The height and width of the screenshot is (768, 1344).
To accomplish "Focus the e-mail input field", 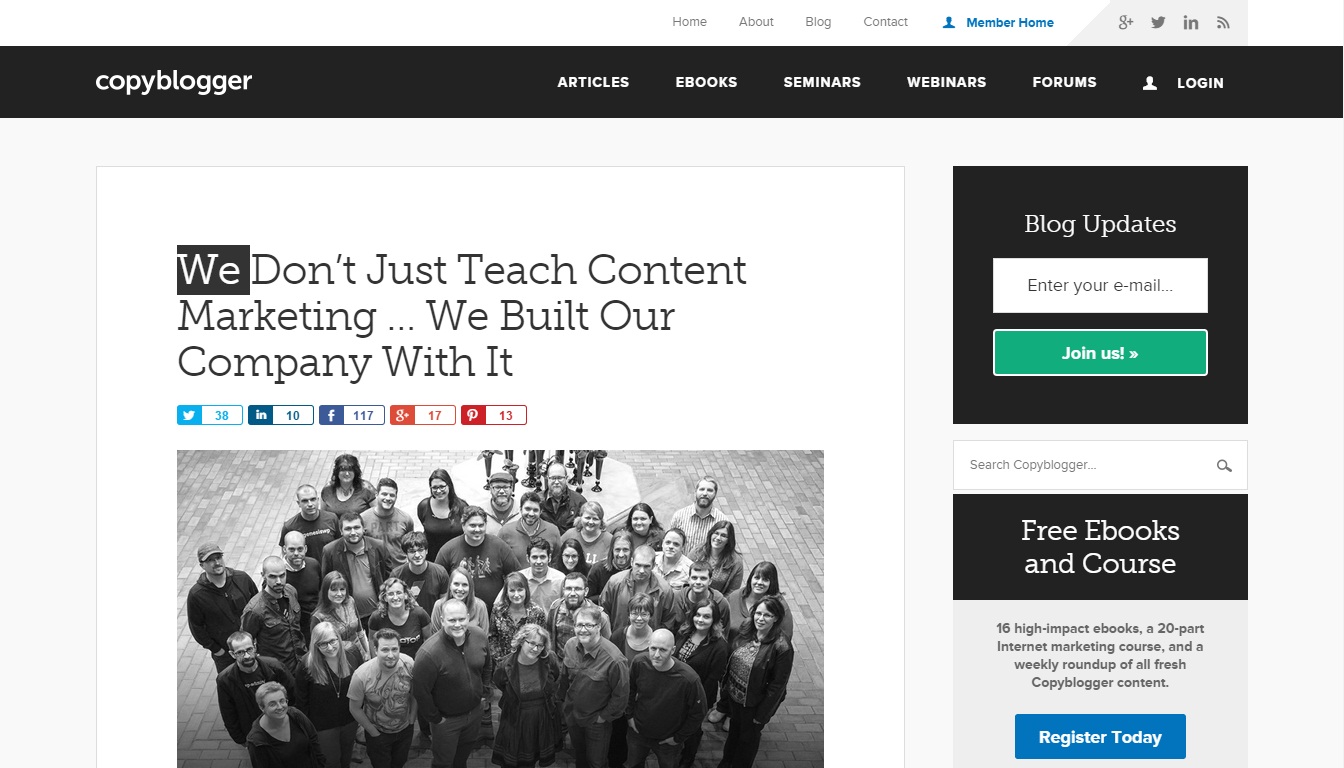I will [x=1100, y=285].
